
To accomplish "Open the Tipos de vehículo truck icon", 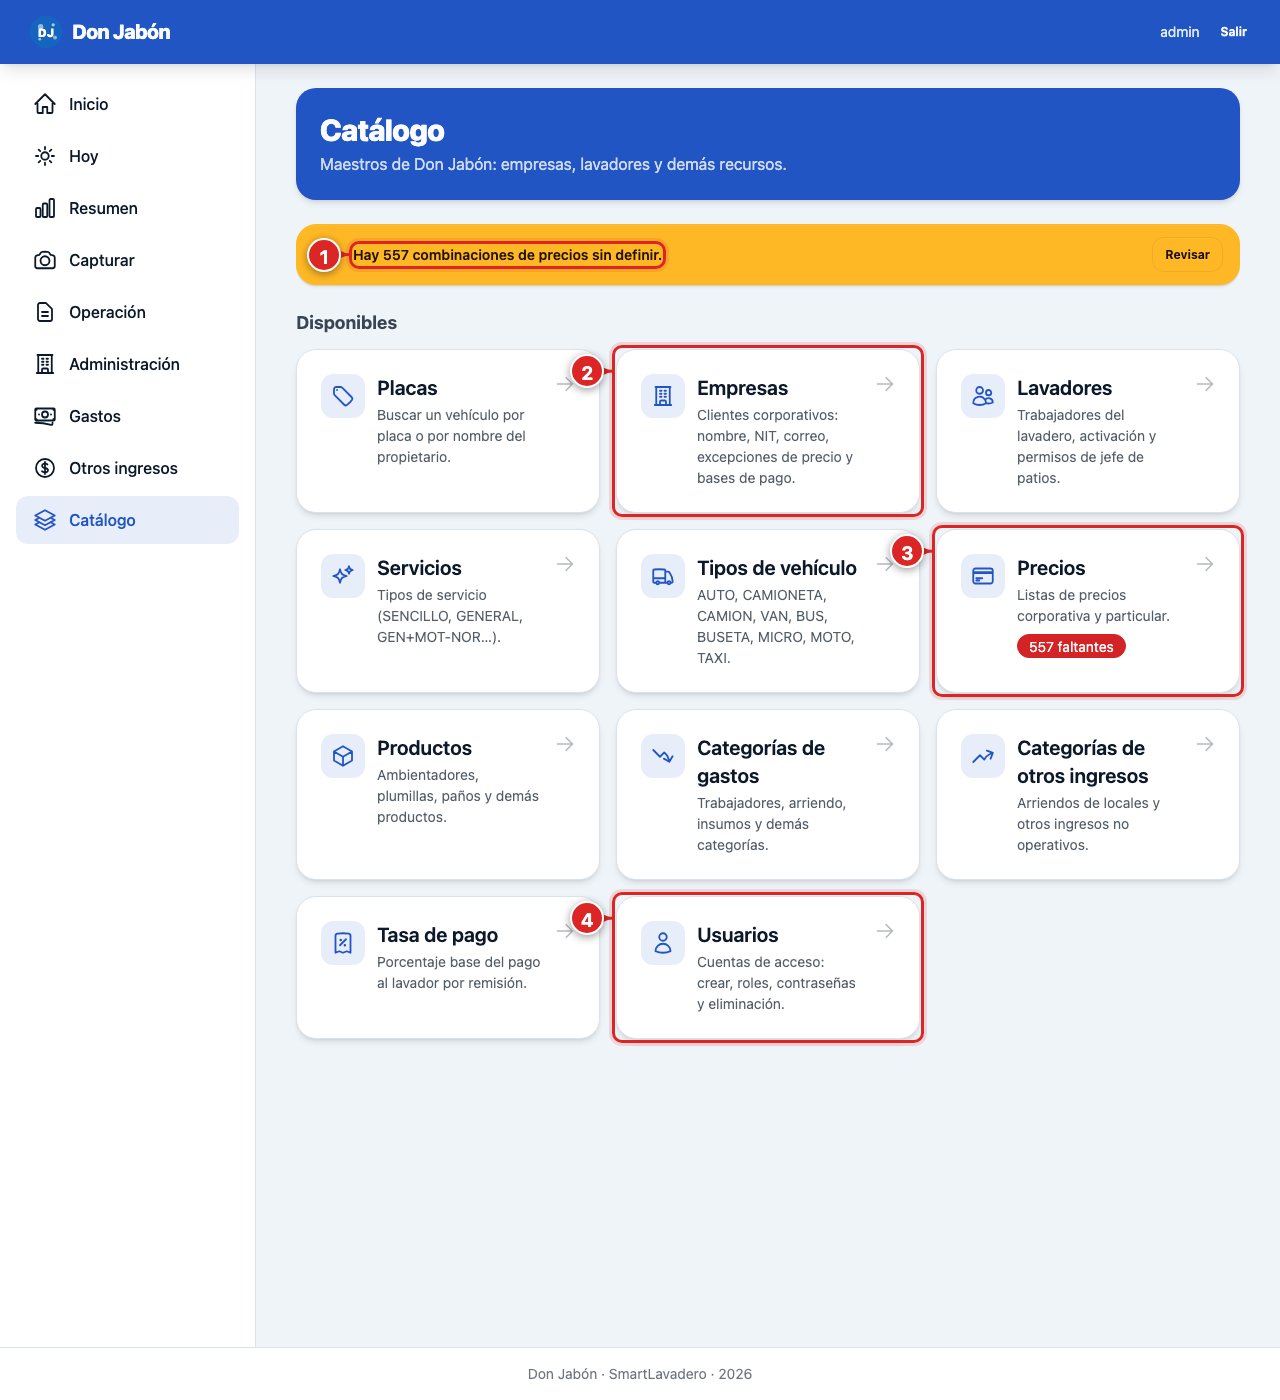I will pyautogui.click(x=663, y=576).
